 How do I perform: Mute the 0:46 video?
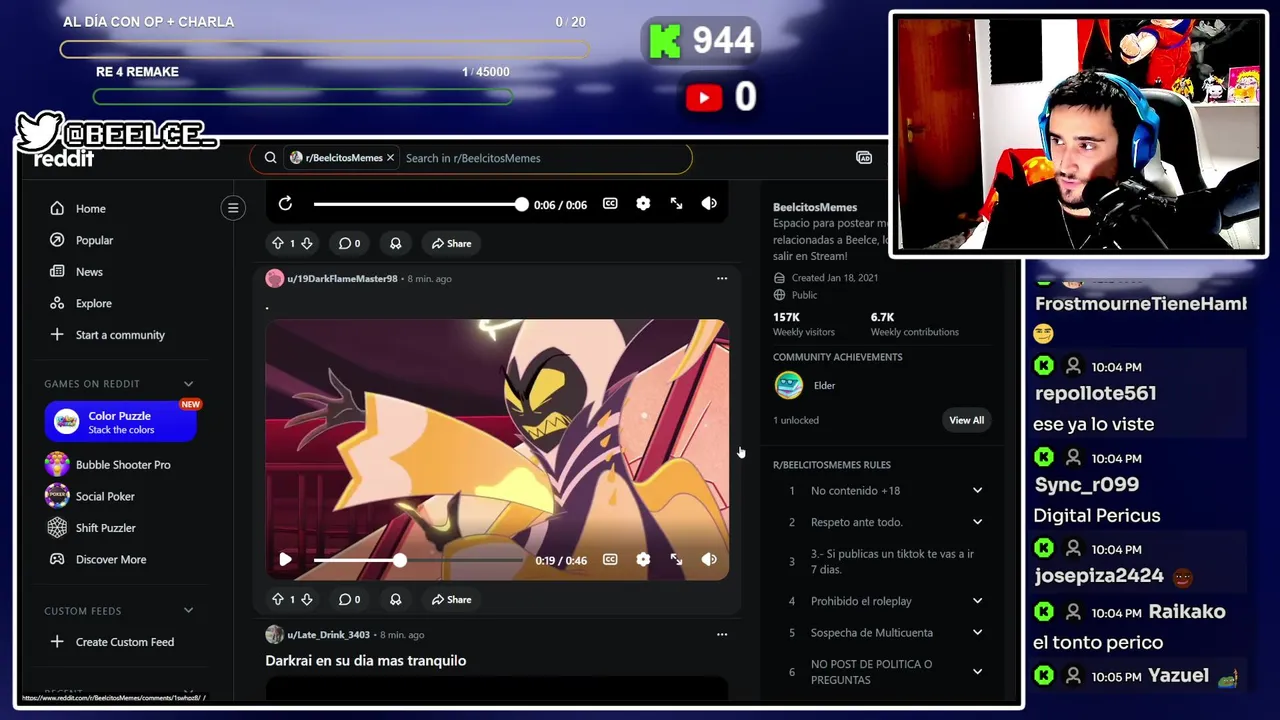click(709, 560)
